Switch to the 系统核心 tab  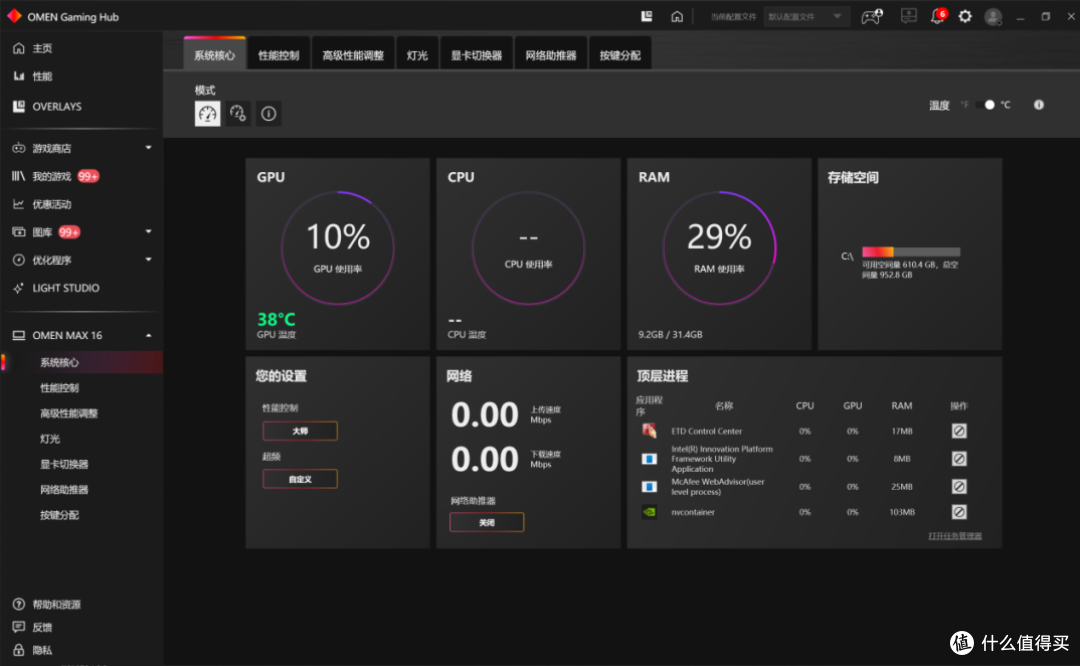coord(214,54)
